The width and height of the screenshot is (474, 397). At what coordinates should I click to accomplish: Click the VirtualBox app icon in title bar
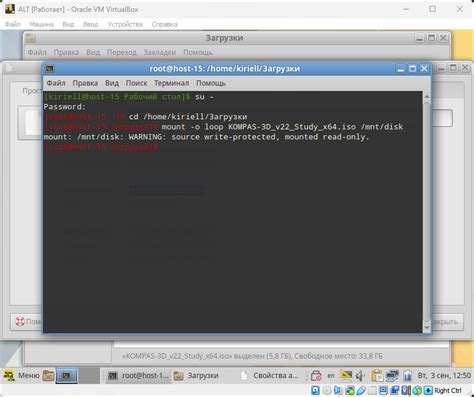point(10,9)
